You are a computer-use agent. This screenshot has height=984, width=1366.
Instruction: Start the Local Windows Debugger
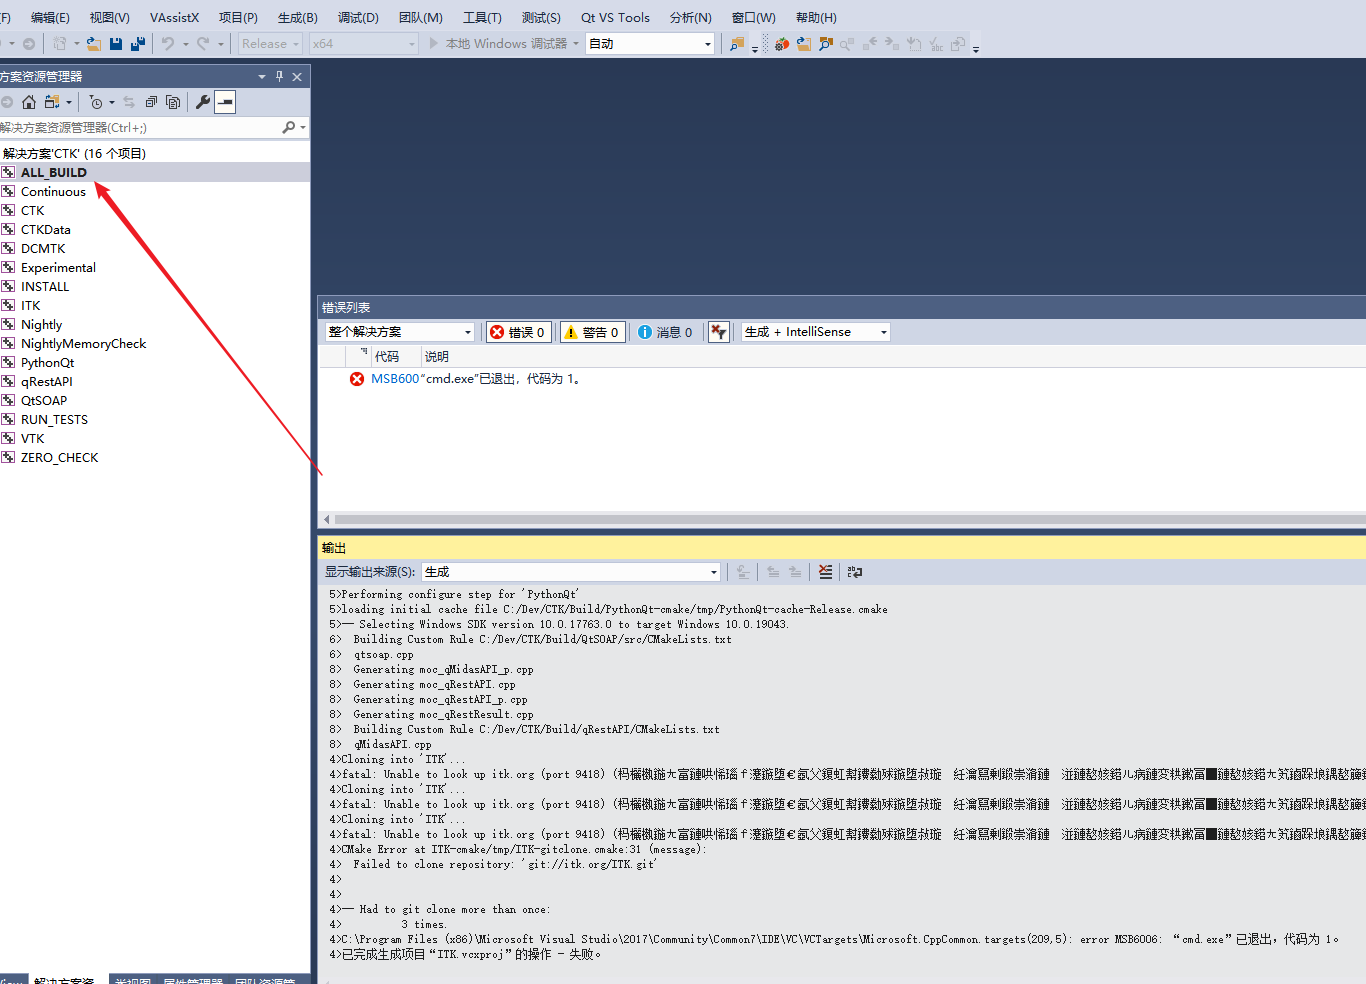coord(498,44)
